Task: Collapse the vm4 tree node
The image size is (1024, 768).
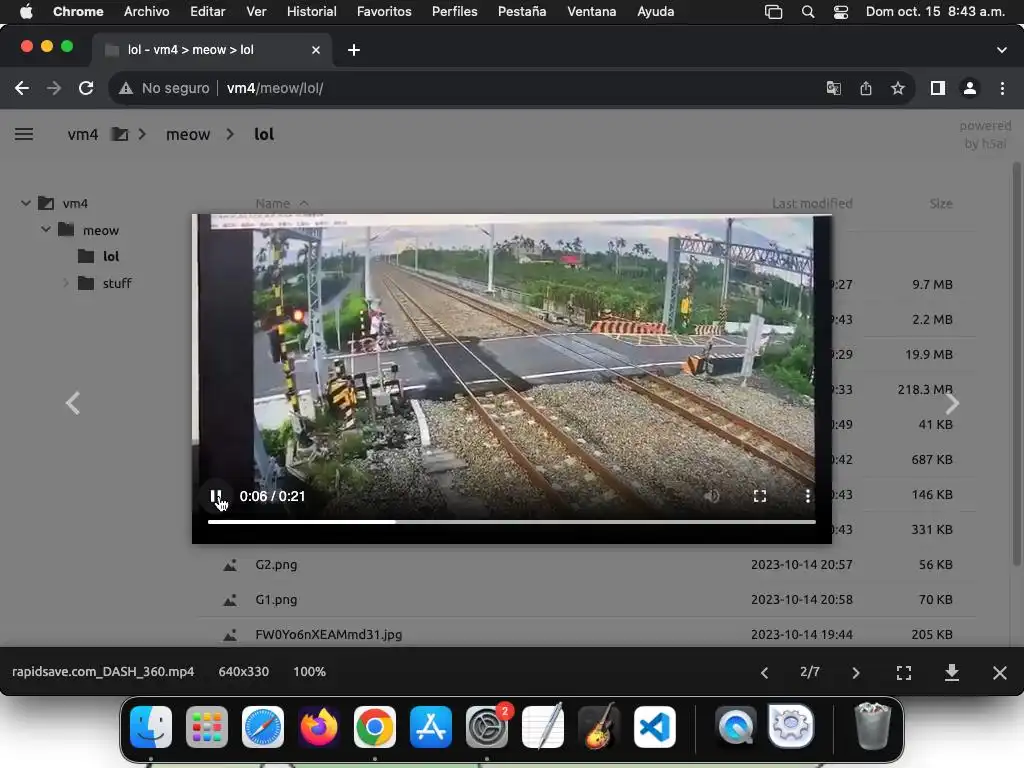Action: 25,203
